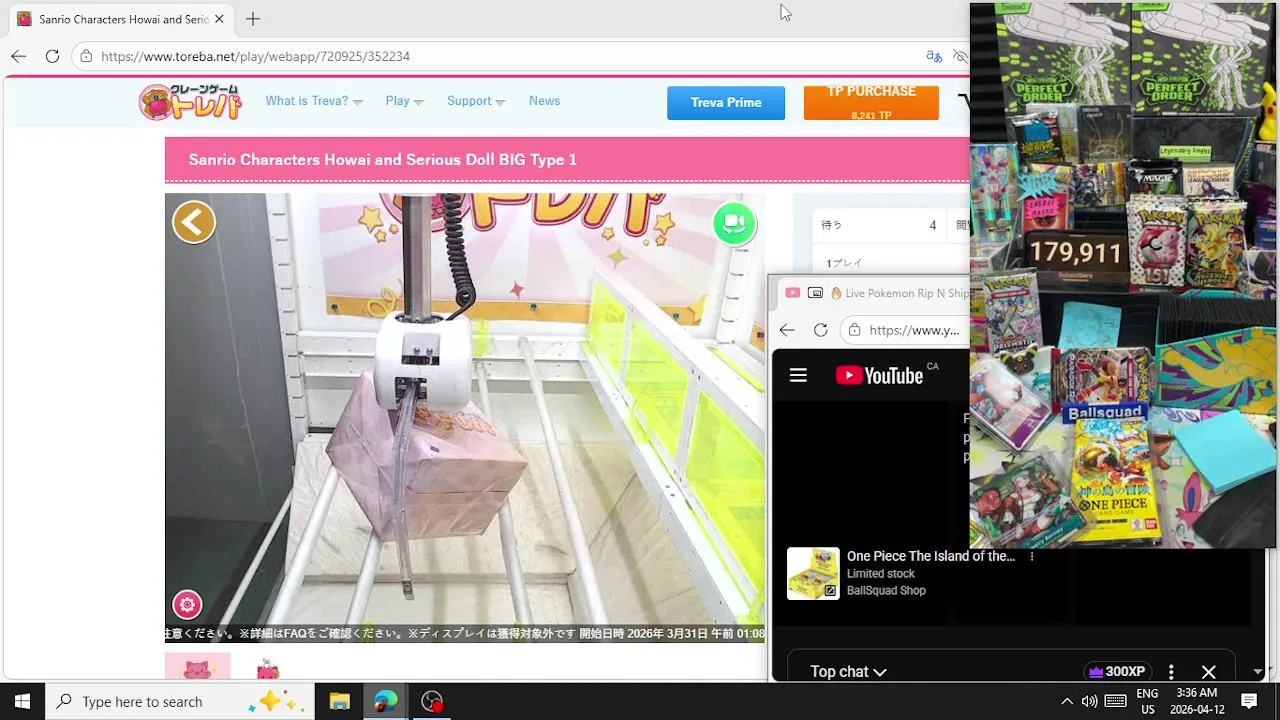The image size is (1280, 720).
Task: Open the notification center icon
Action: [x=1249, y=701]
